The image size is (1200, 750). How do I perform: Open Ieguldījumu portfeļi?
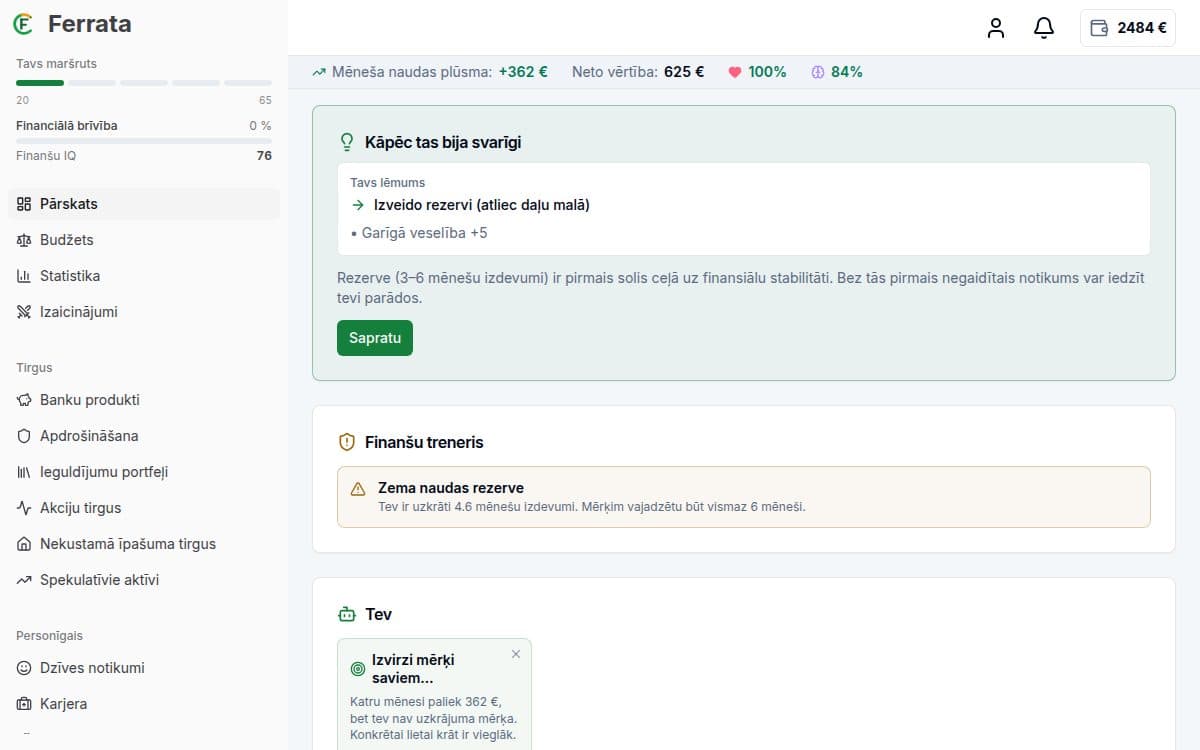tap(144, 472)
